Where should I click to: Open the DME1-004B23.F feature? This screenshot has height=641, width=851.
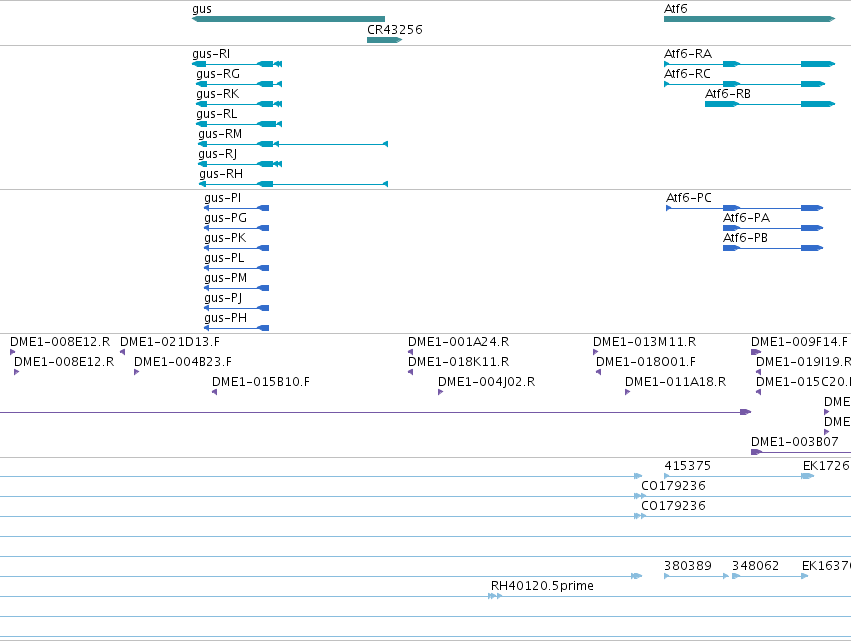(x=137, y=372)
